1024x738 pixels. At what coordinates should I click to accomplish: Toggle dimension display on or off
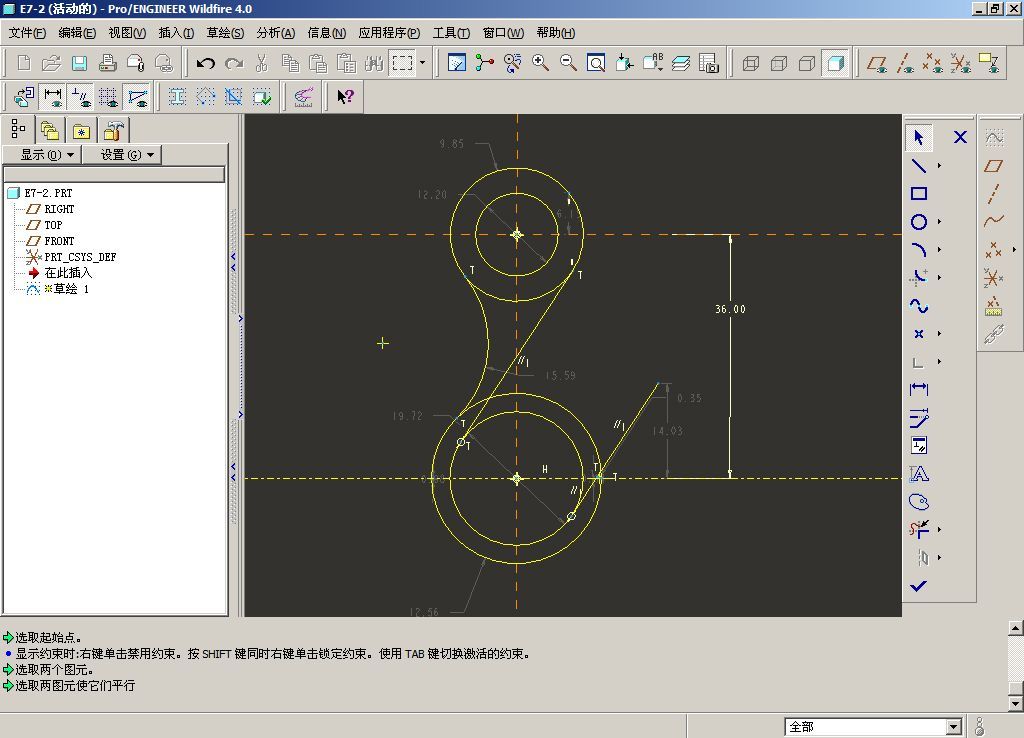tap(53, 97)
